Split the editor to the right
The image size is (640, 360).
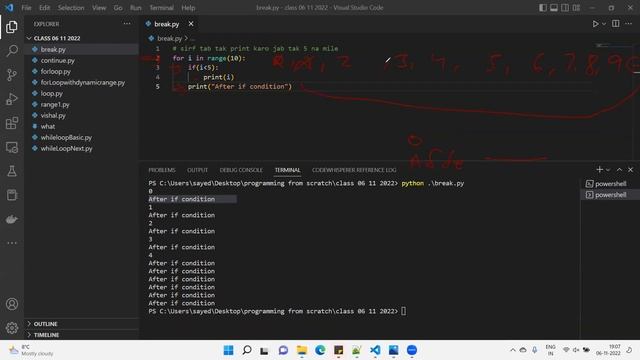(616, 24)
